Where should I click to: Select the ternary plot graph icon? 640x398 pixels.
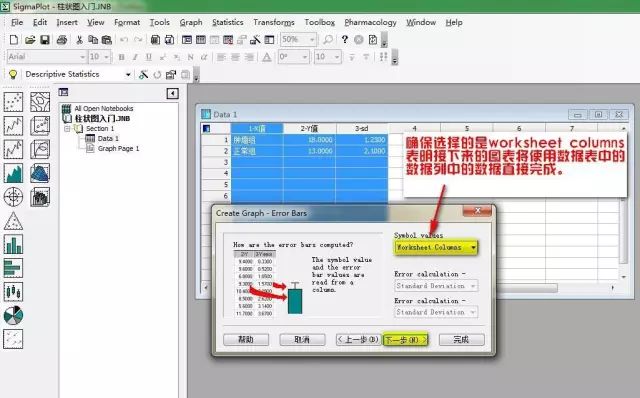click(x=13, y=220)
